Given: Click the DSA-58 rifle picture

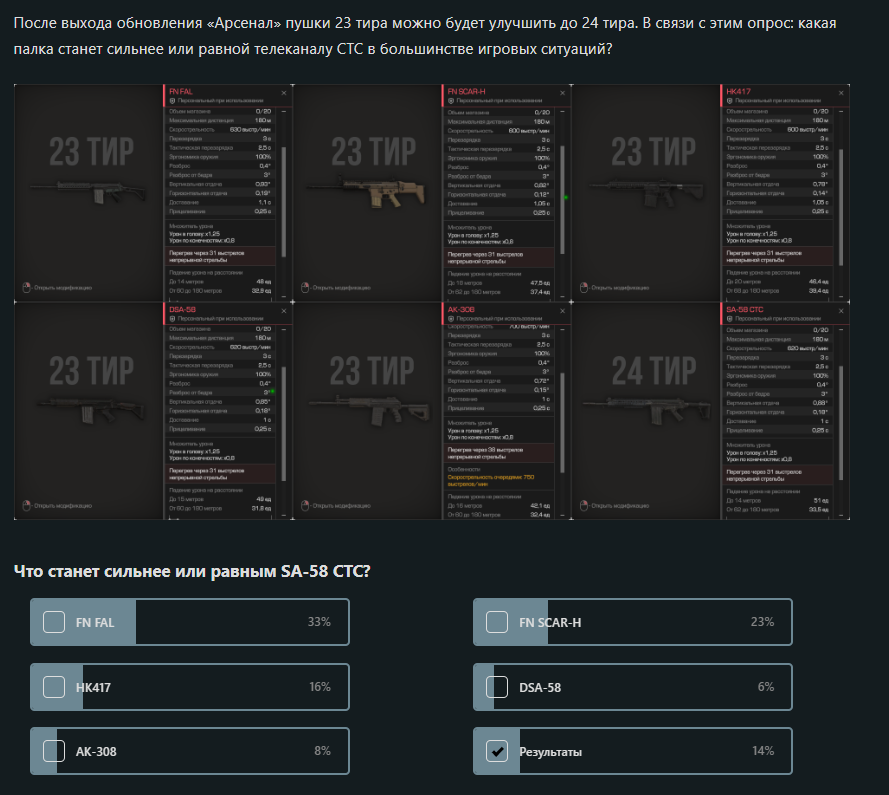Looking at the screenshot, I should coord(91,408).
